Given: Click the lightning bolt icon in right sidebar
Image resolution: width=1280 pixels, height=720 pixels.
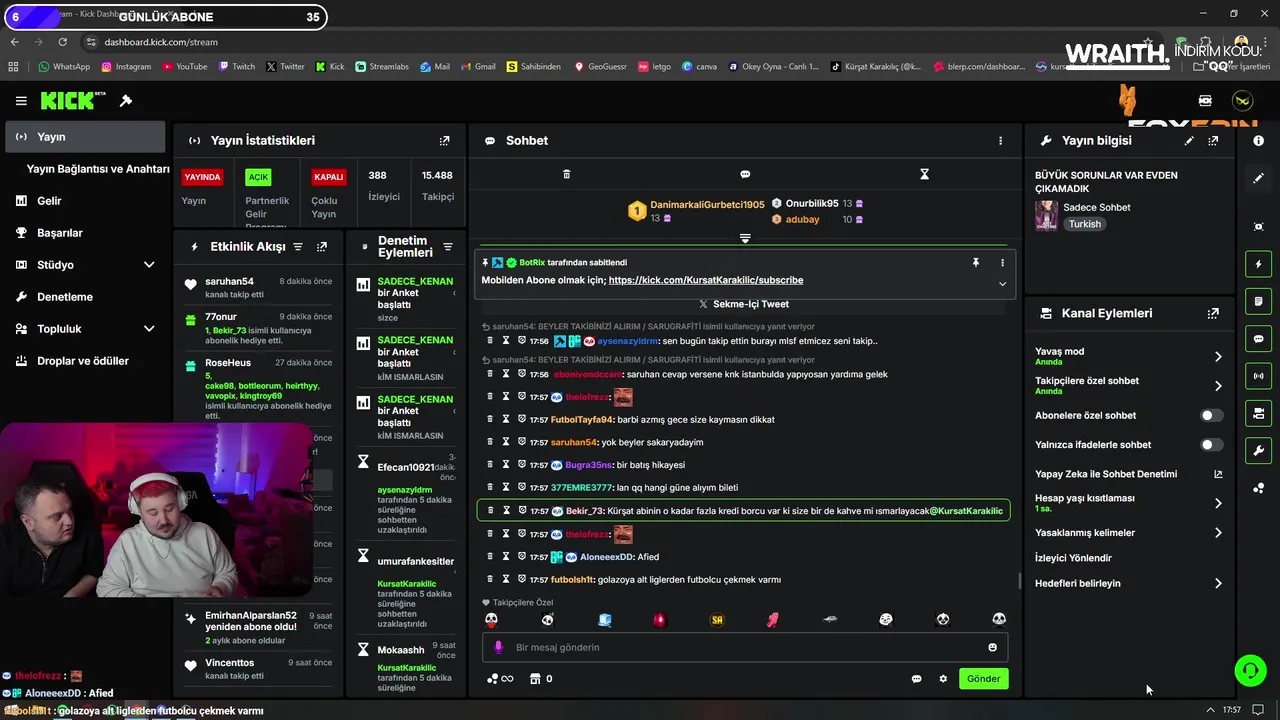Looking at the screenshot, I should (1258, 264).
